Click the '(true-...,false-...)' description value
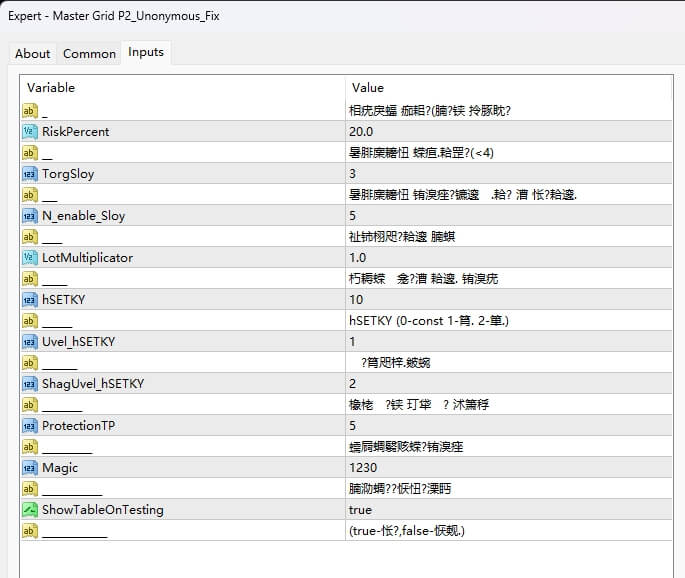Screen dimensions: 685x578 pyautogui.click(x=407, y=531)
